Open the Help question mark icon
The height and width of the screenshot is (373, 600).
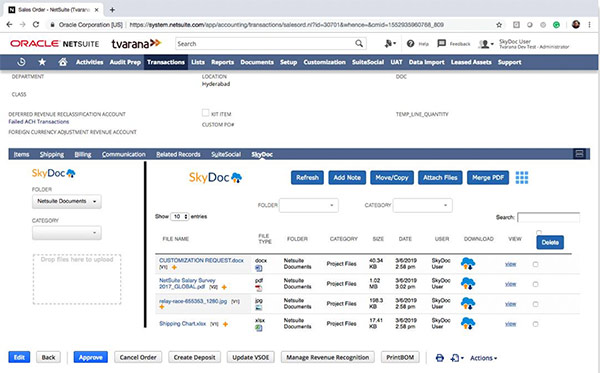coord(411,44)
